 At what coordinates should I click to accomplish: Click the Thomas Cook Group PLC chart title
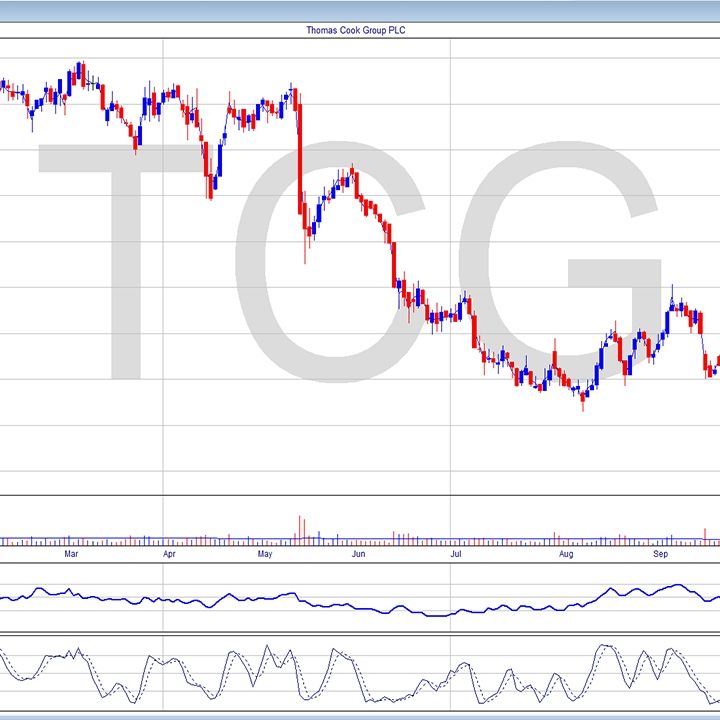(x=356, y=30)
